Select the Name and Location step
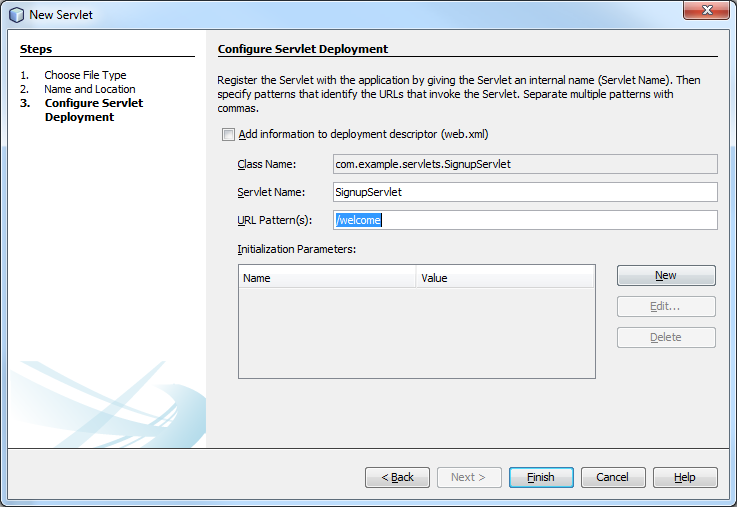 [90, 89]
